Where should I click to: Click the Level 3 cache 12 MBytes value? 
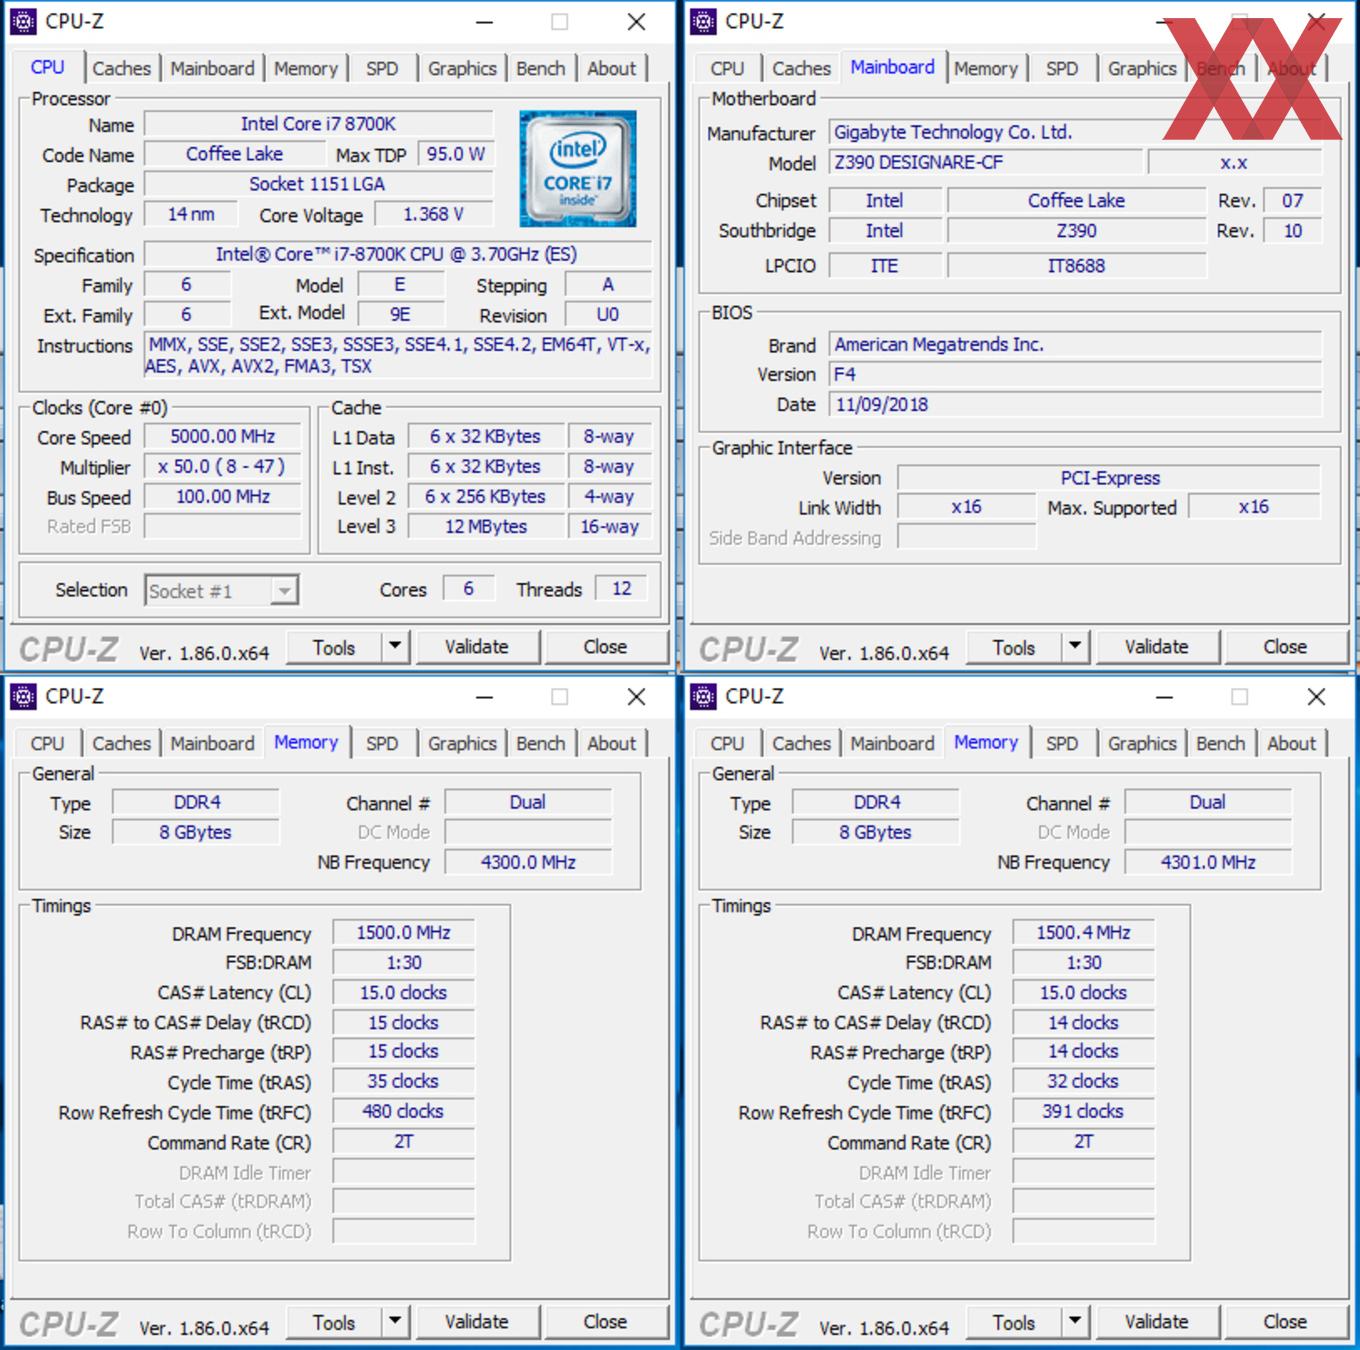pos(486,527)
